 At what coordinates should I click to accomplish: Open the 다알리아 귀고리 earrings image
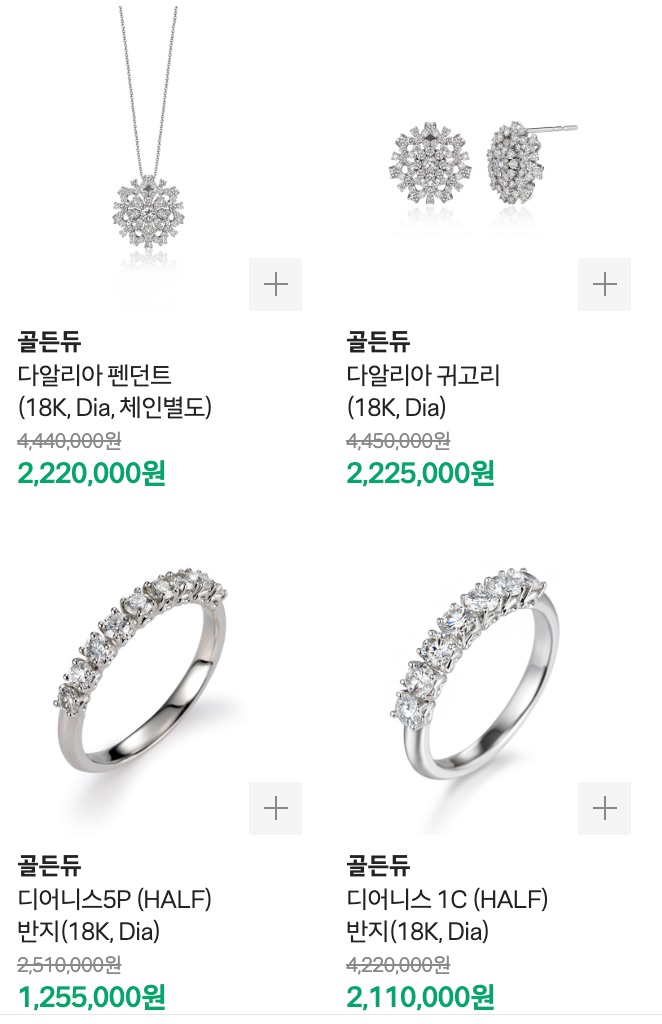click(x=482, y=165)
